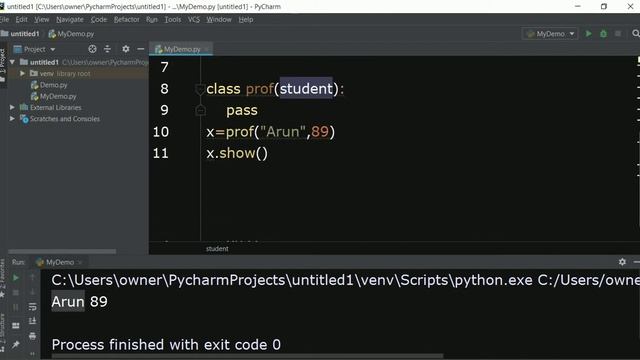Open the Refactor menu
The height and width of the screenshot is (360, 640).
coord(127,20)
